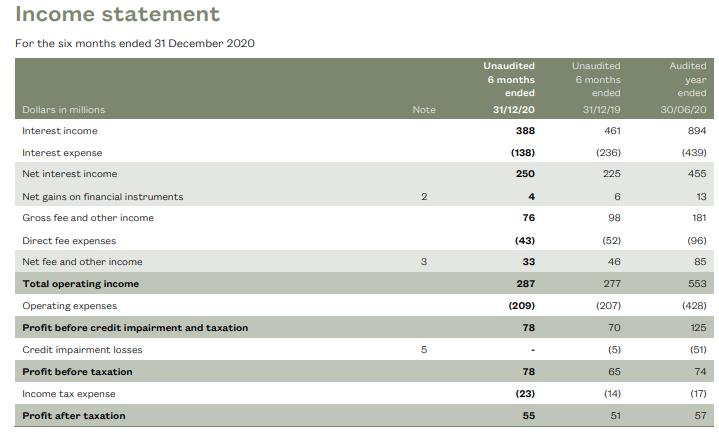Open Note 3 for net fee income
The height and width of the screenshot is (432, 719).
[x=424, y=262]
